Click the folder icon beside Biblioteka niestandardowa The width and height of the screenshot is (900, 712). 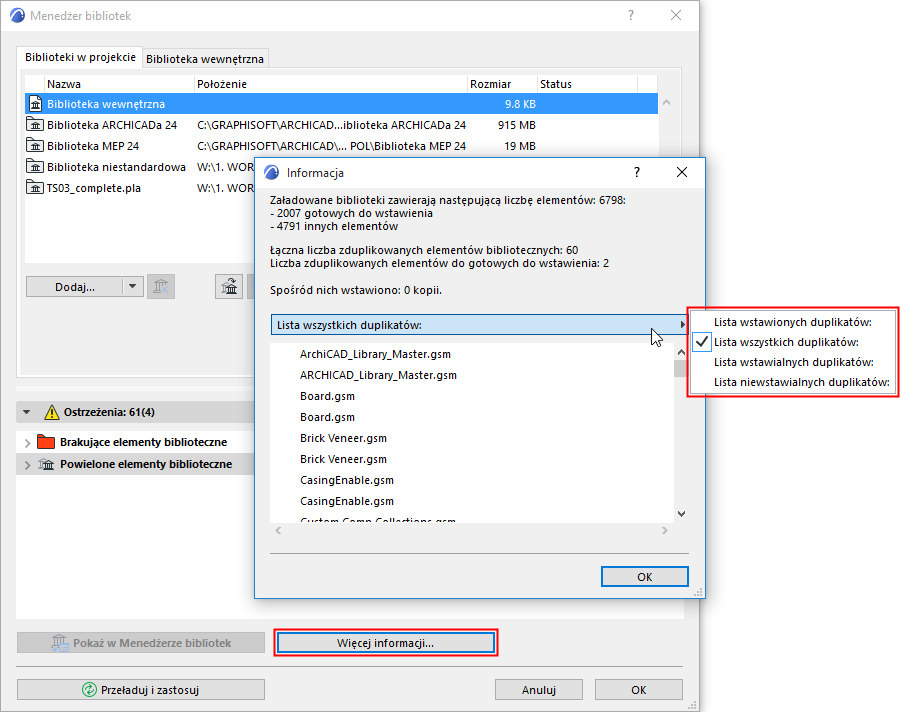35,167
